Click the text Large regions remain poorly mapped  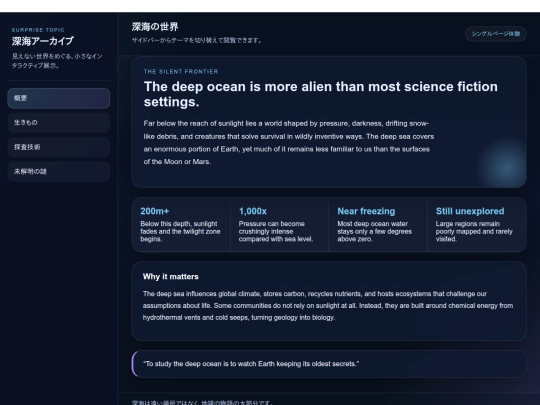474,231
